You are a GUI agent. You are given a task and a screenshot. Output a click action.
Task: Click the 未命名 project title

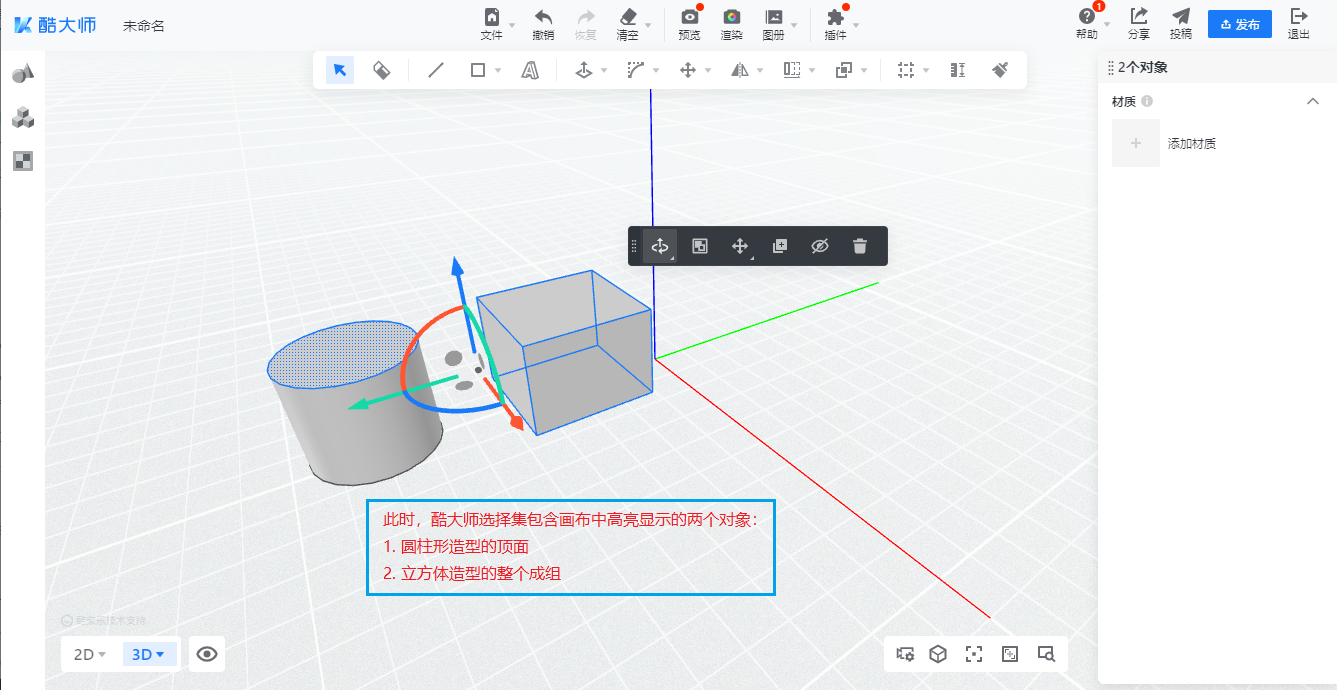[x=143, y=26]
